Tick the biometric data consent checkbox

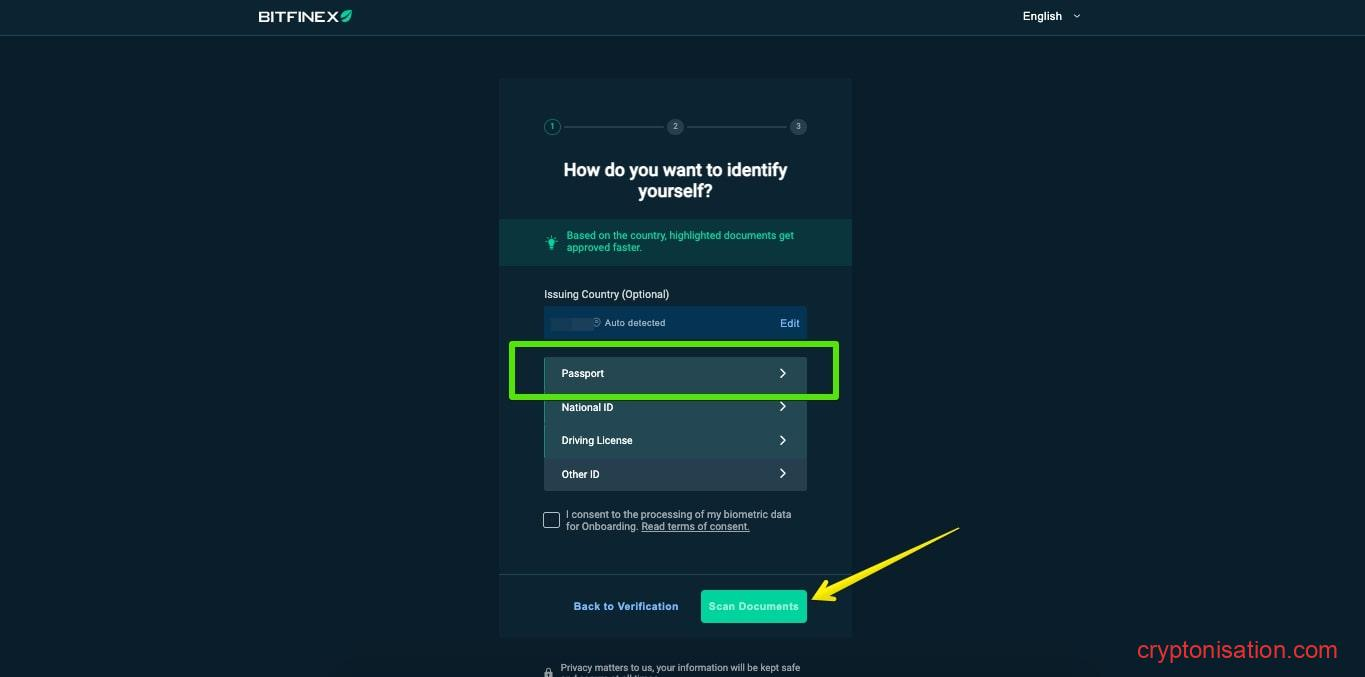tap(552, 520)
